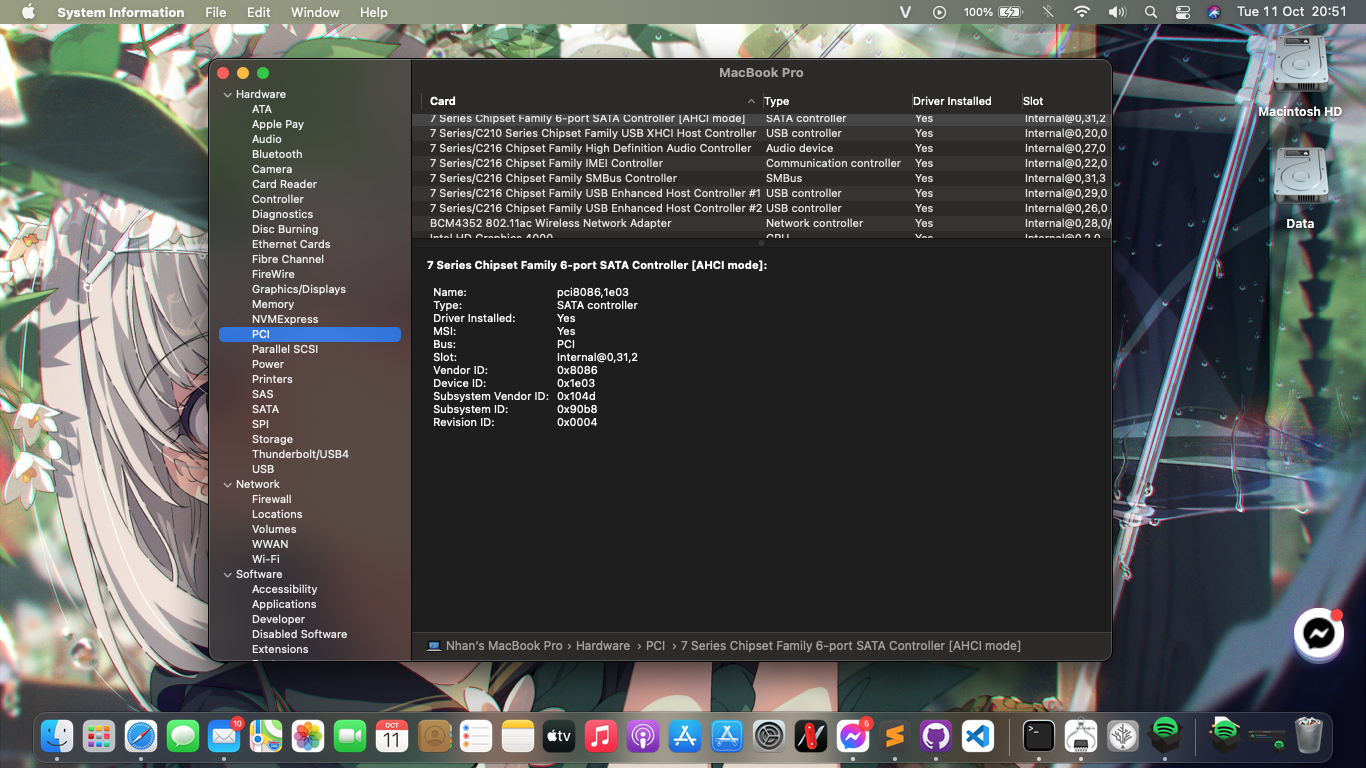Launch Apple TV from the Dock
Image resolution: width=1366 pixels, height=768 pixels.
click(559, 737)
